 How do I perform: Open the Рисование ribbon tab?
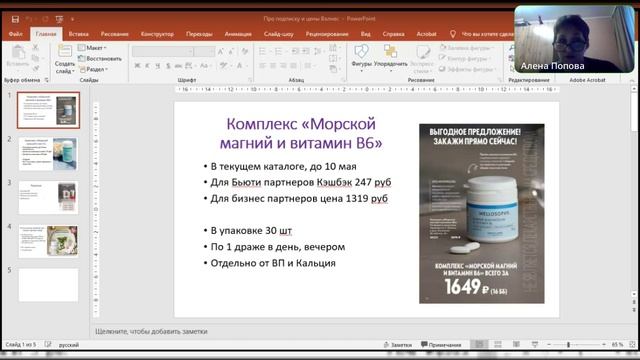coord(115,34)
